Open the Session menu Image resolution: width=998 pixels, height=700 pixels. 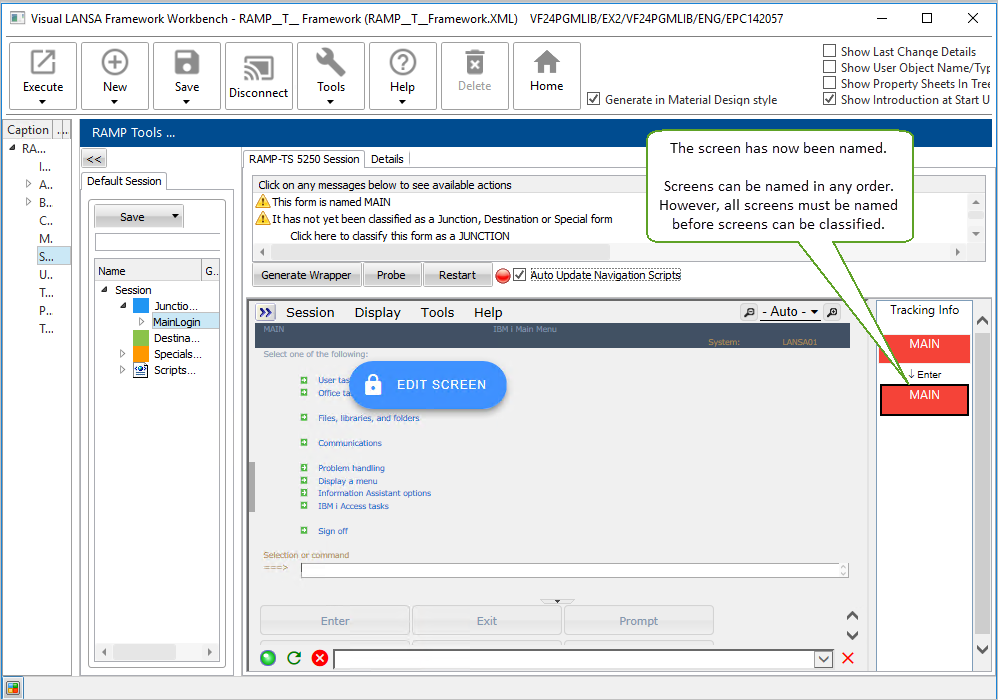tap(310, 312)
